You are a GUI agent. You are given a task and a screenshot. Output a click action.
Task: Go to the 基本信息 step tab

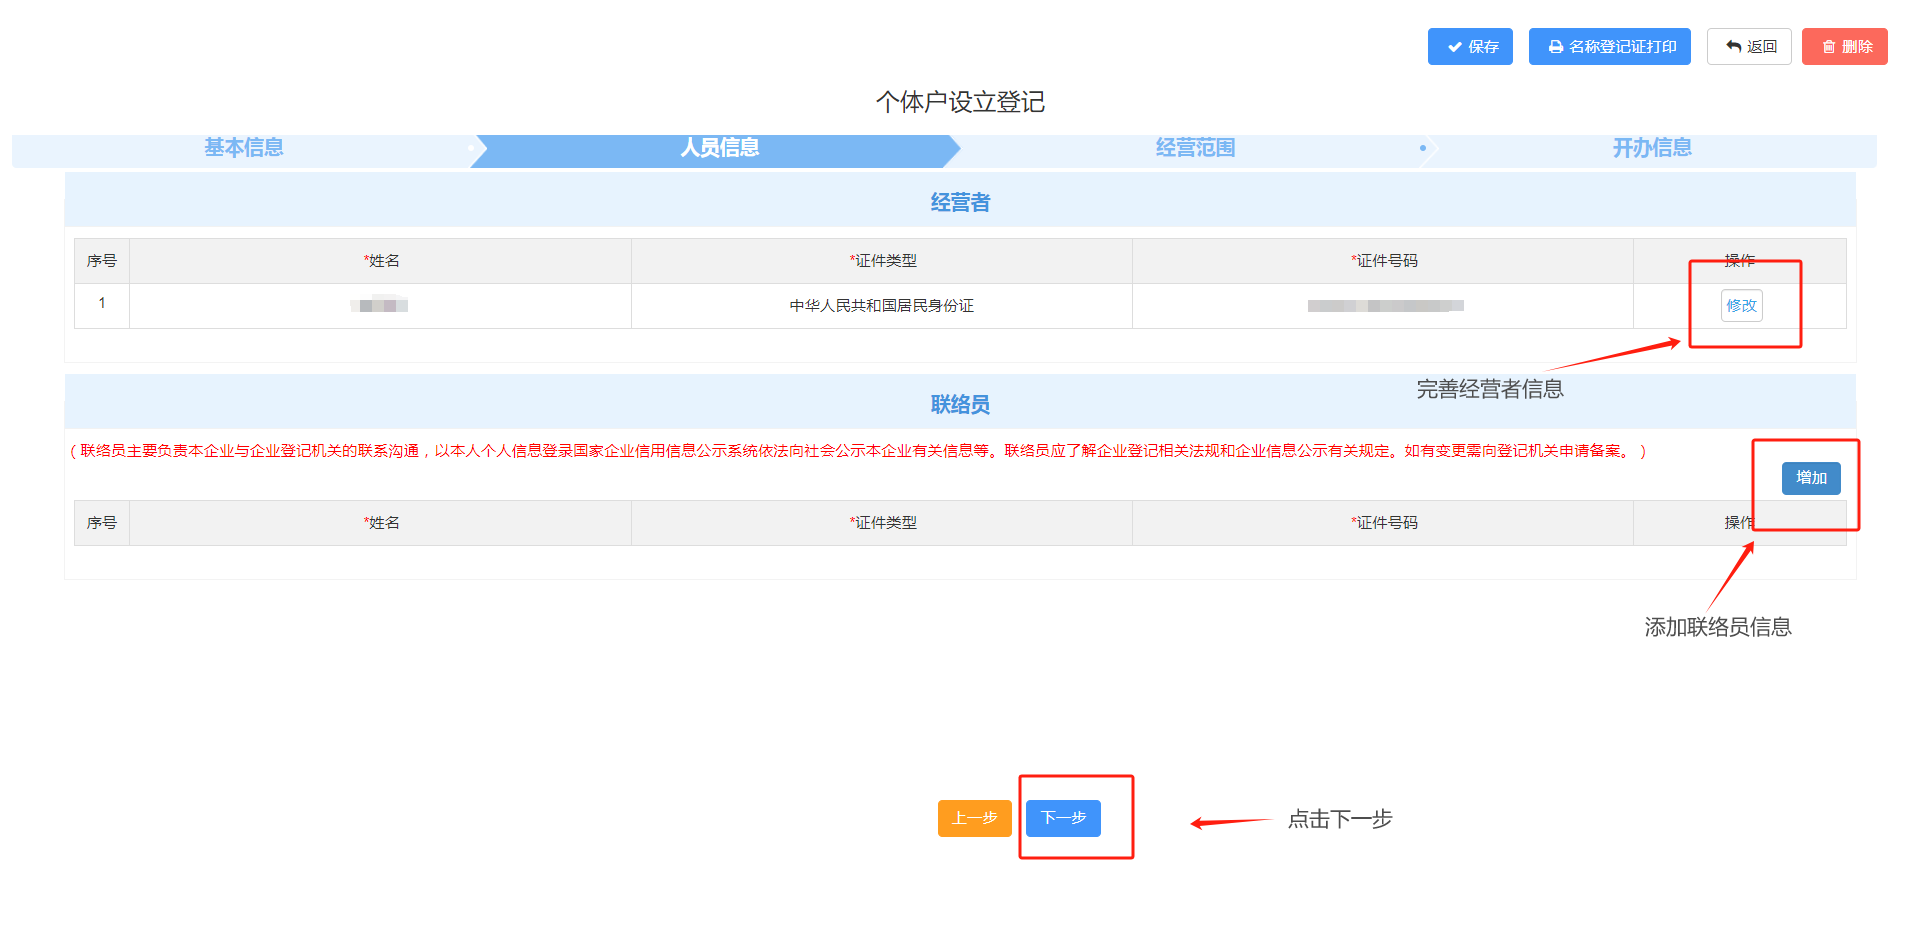(243, 148)
